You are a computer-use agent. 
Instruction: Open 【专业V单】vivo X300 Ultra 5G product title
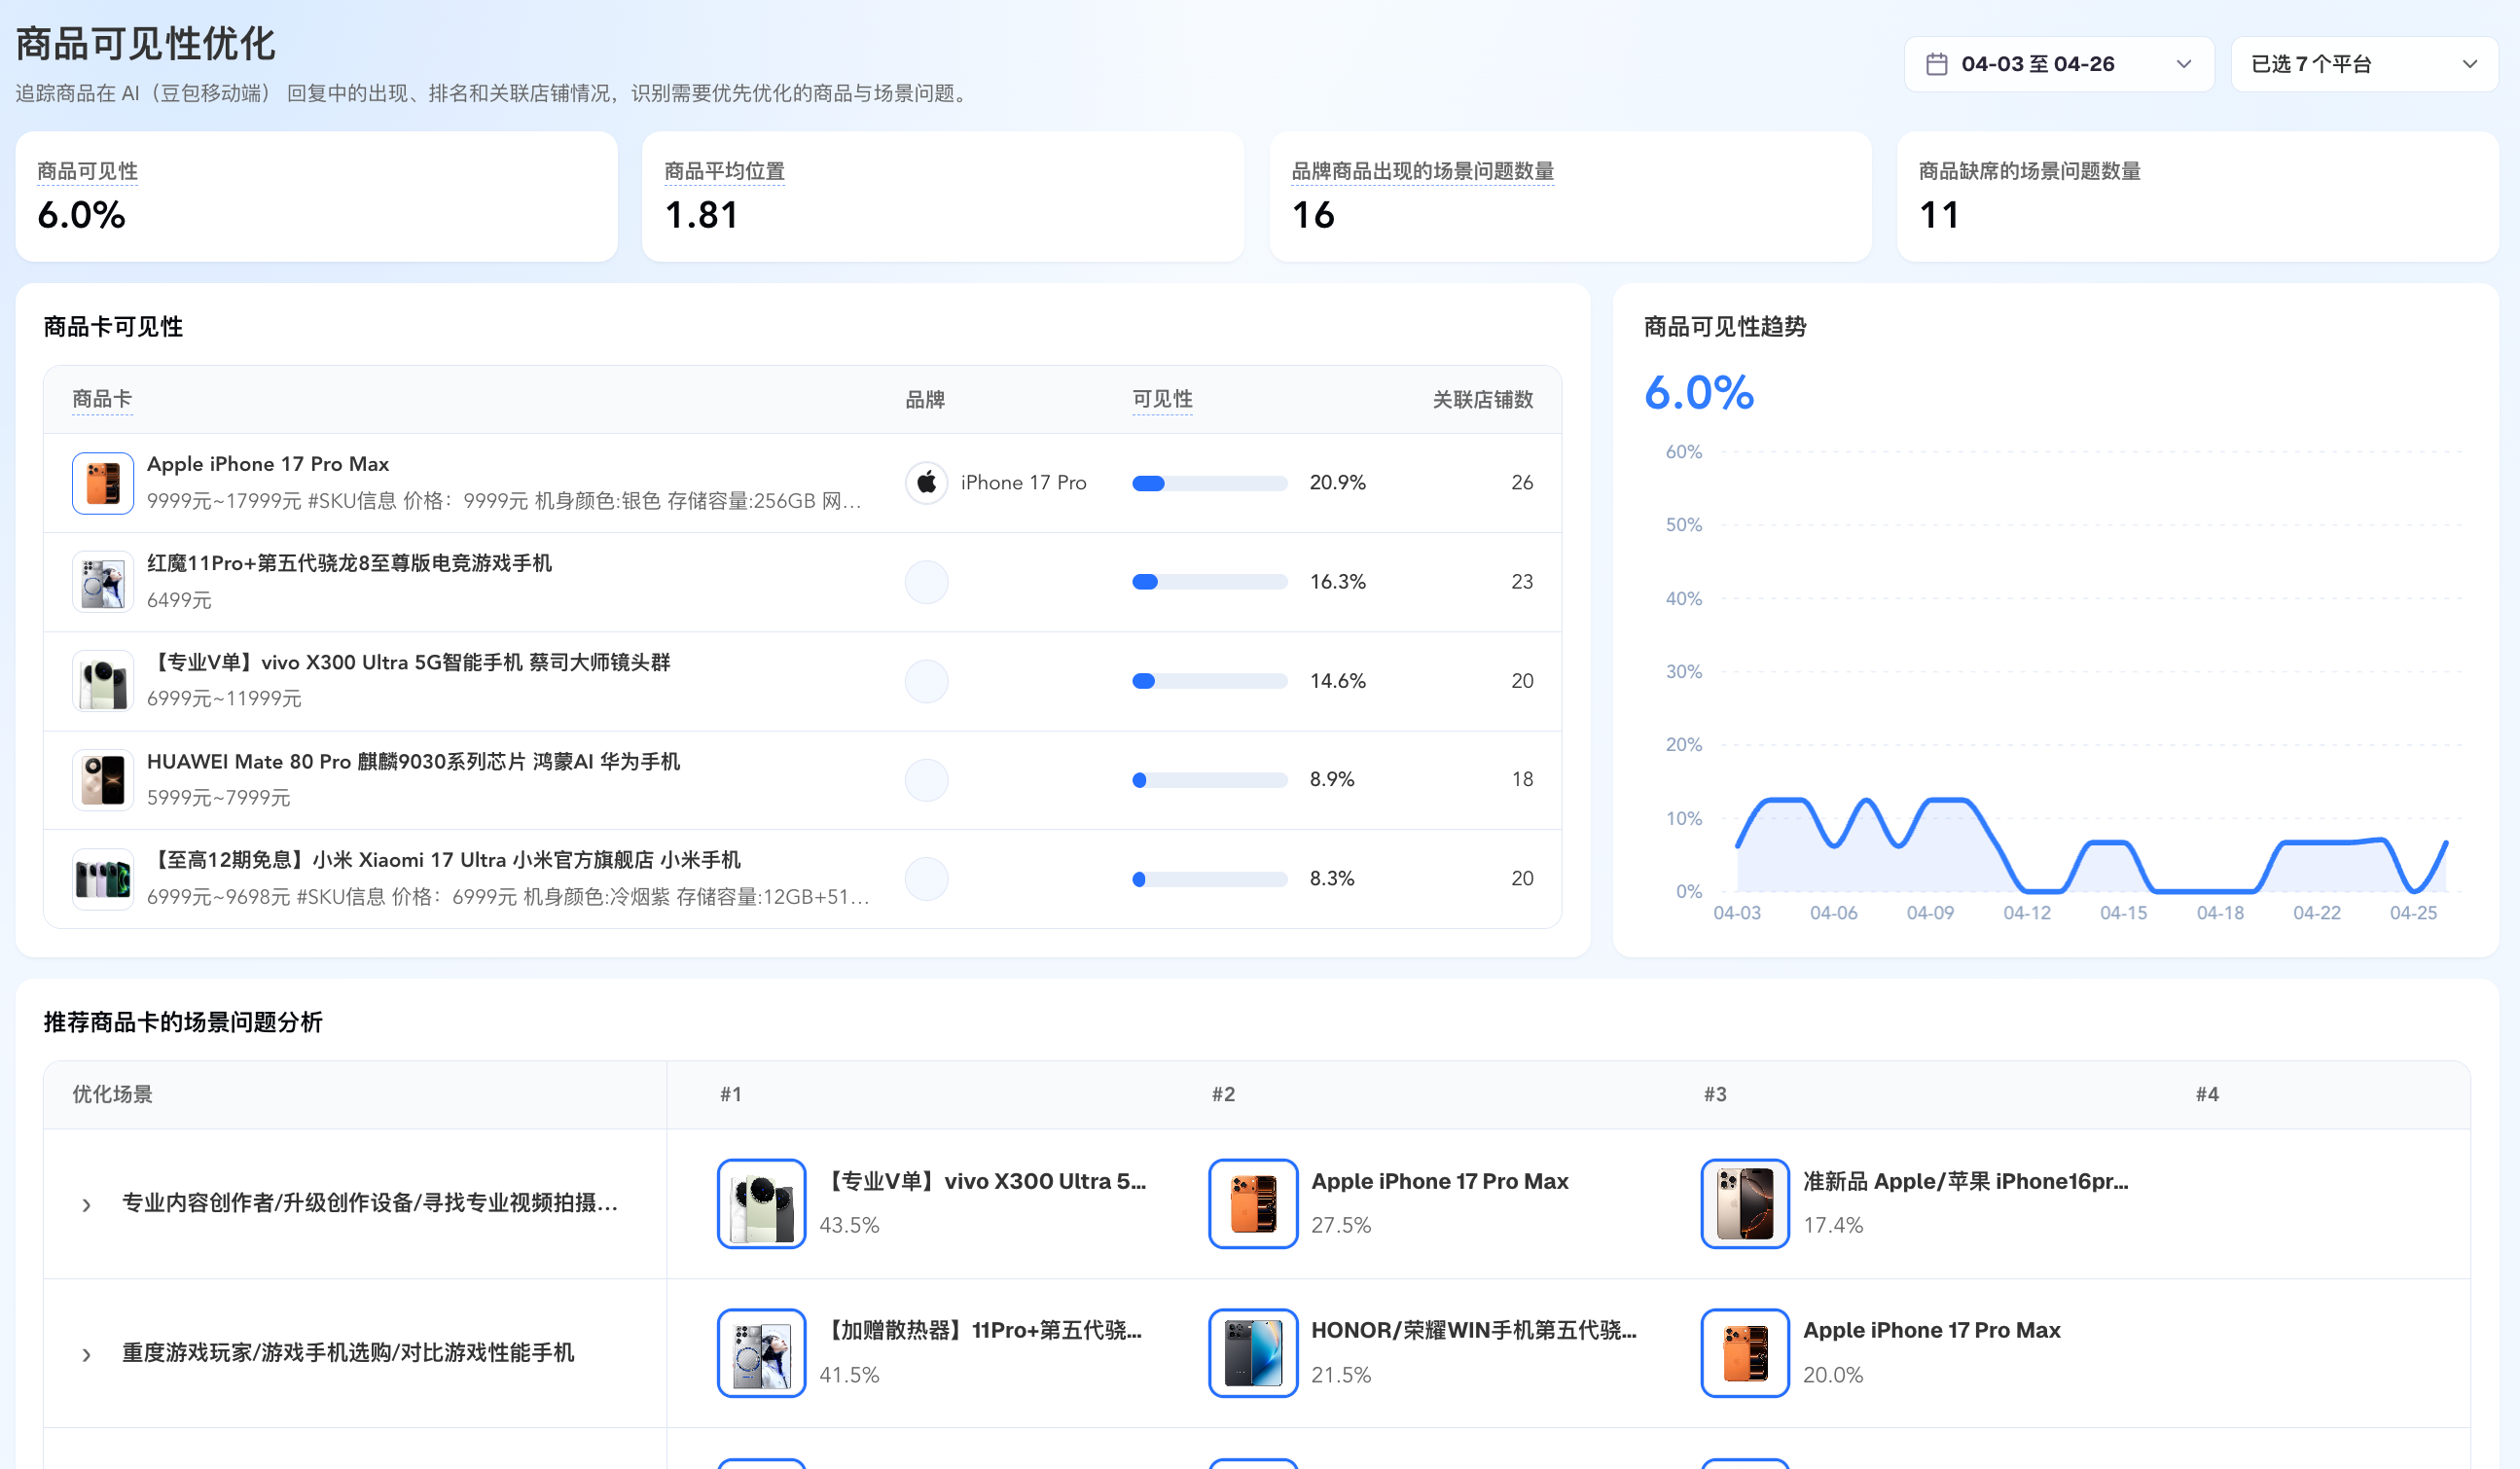click(x=409, y=662)
